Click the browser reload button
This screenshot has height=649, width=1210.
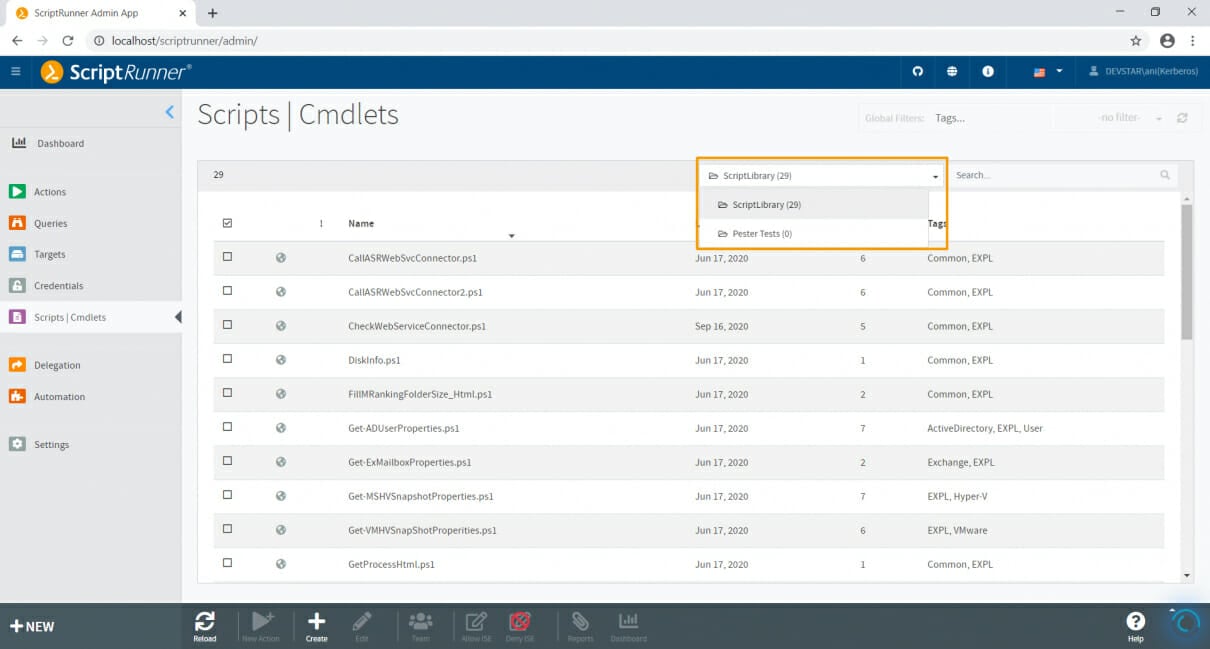coord(68,41)
